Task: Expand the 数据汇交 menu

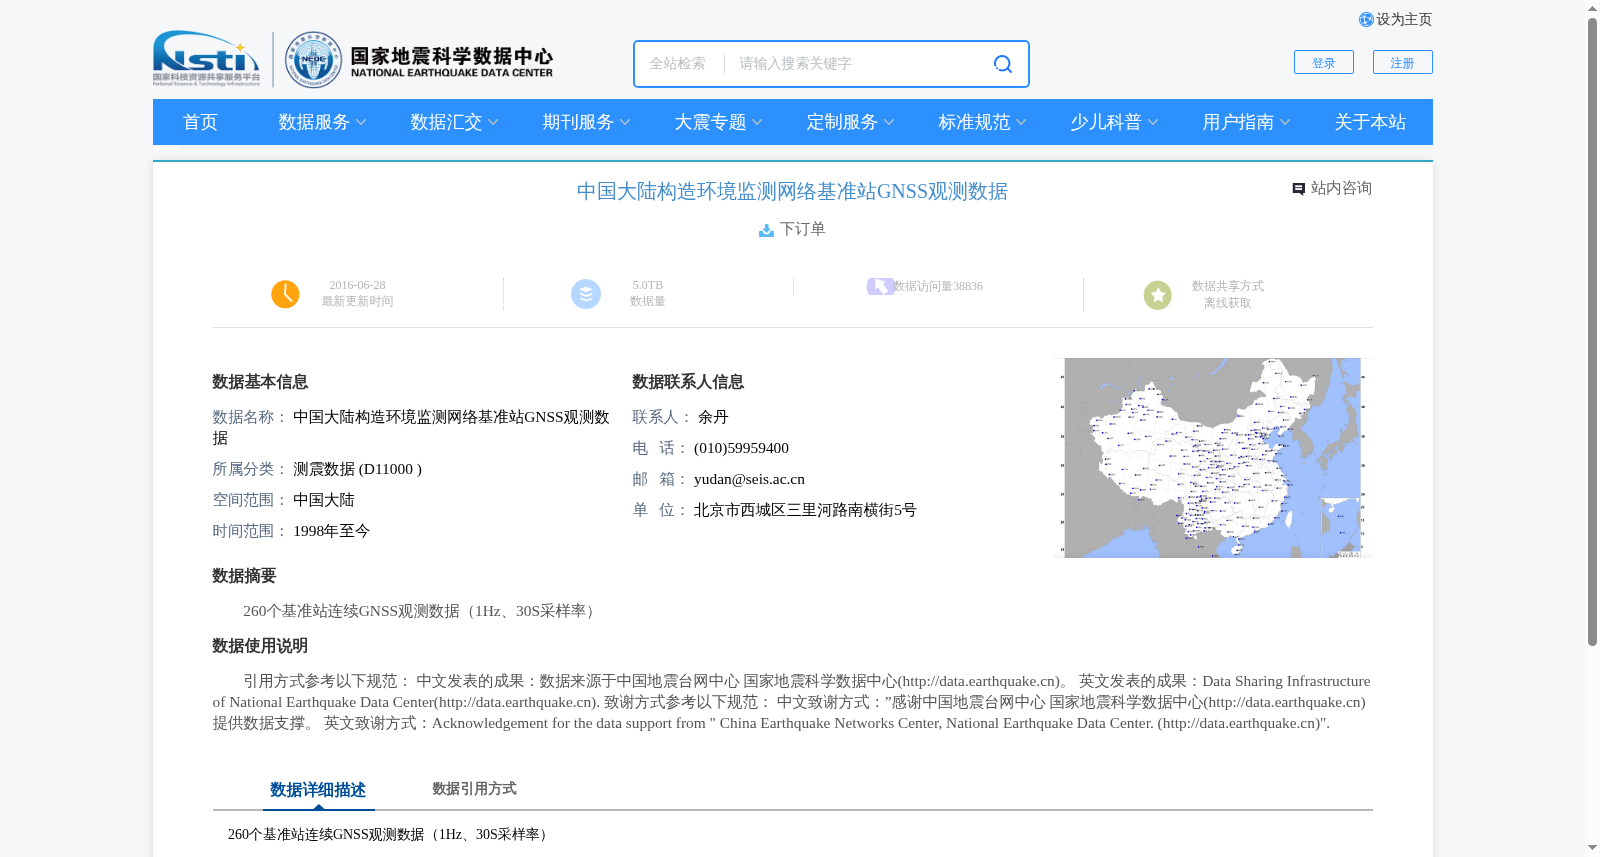Action: tap(454, 122)
